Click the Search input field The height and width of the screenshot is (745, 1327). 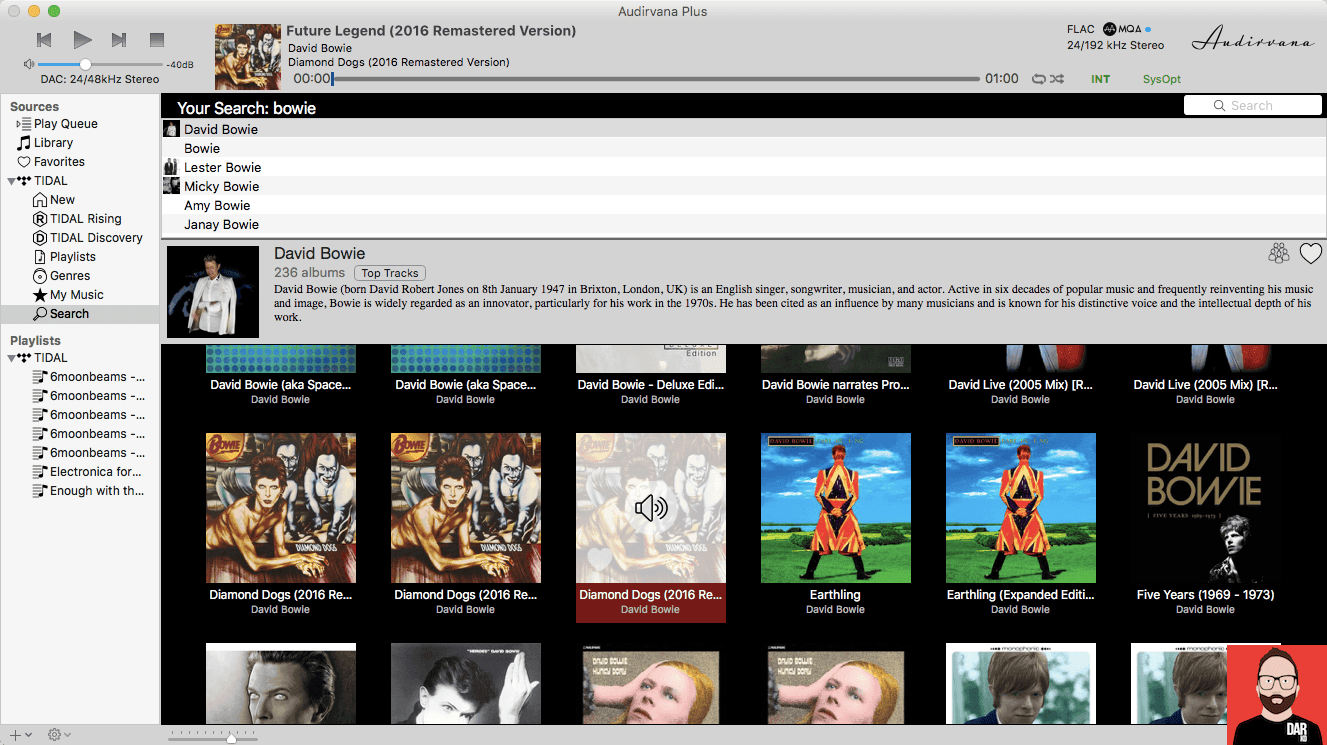click(x=1252, y=106)
